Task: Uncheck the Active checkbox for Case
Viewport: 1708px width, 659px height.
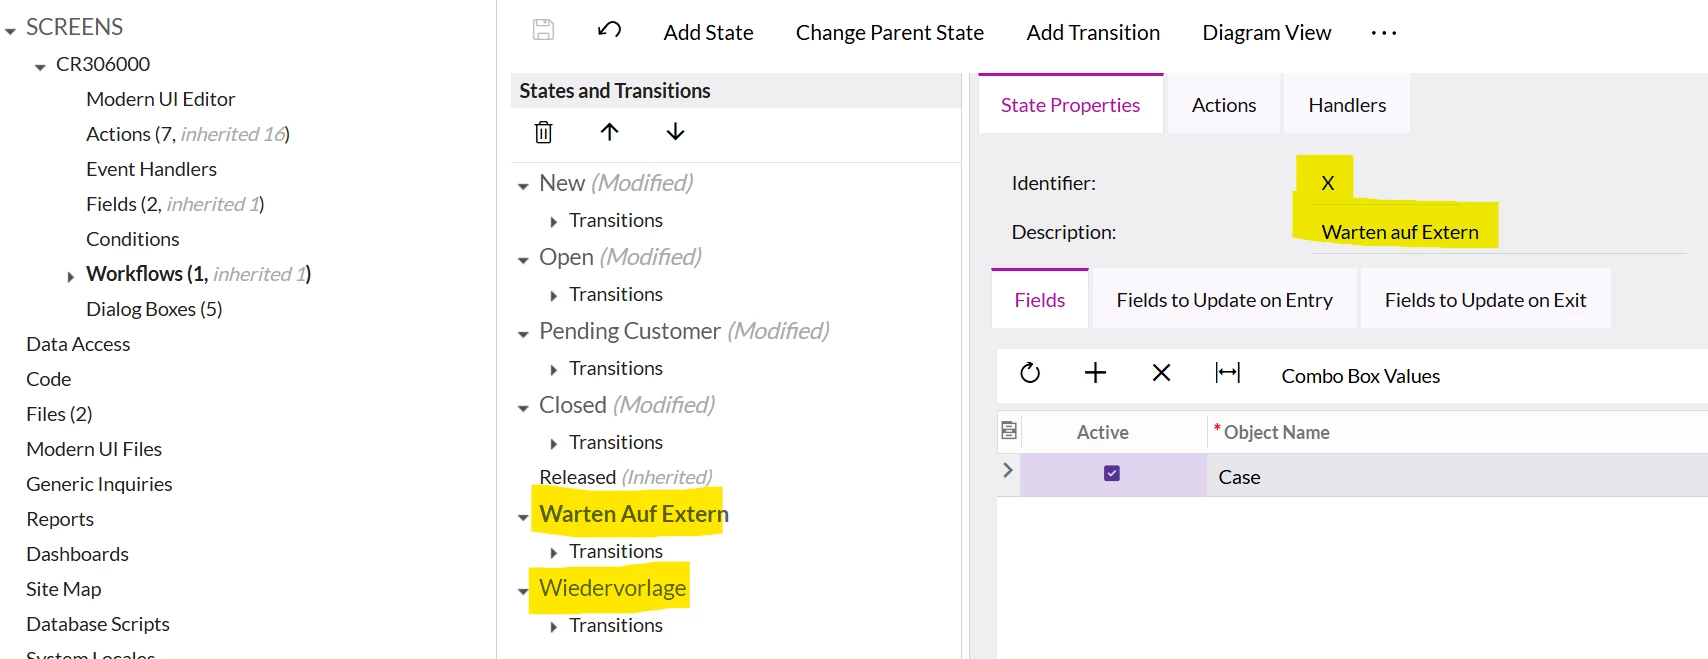Action: coord(1112,473)
